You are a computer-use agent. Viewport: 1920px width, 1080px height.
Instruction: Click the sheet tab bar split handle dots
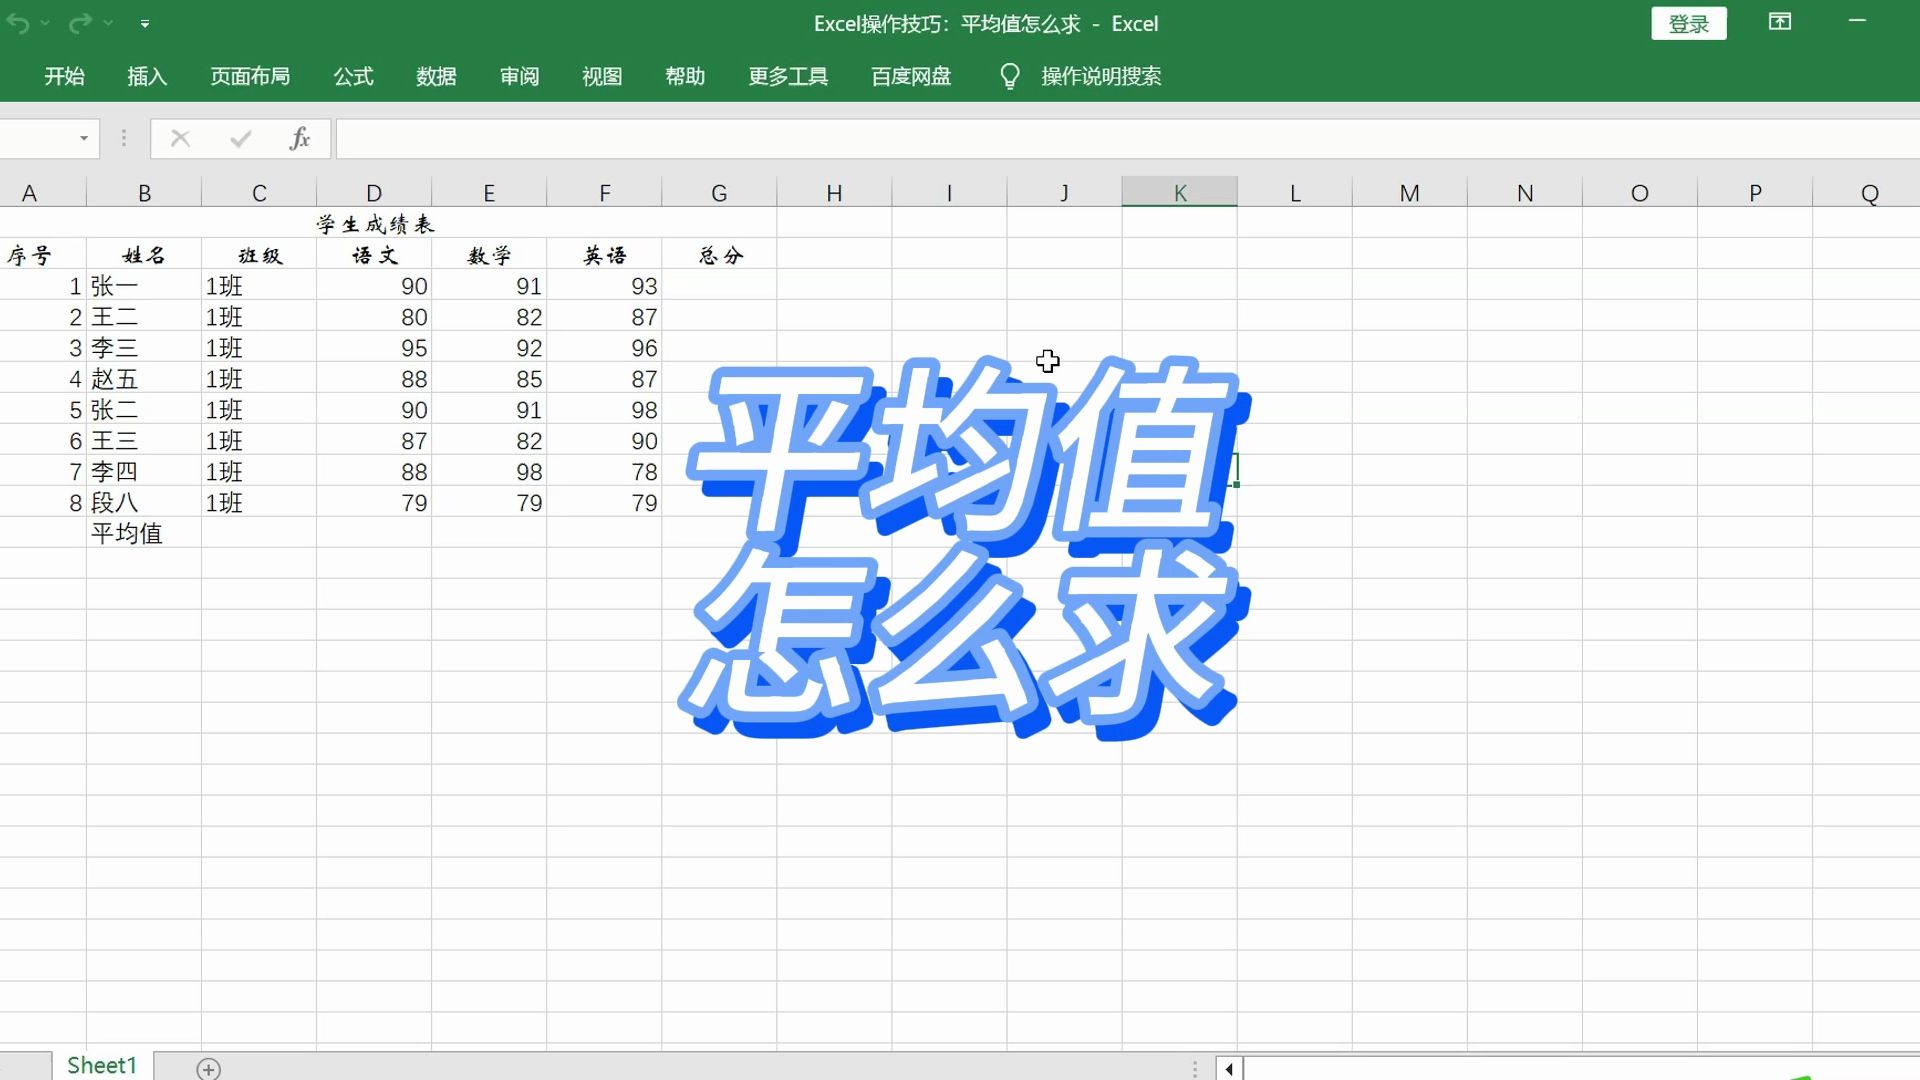1195,1069
